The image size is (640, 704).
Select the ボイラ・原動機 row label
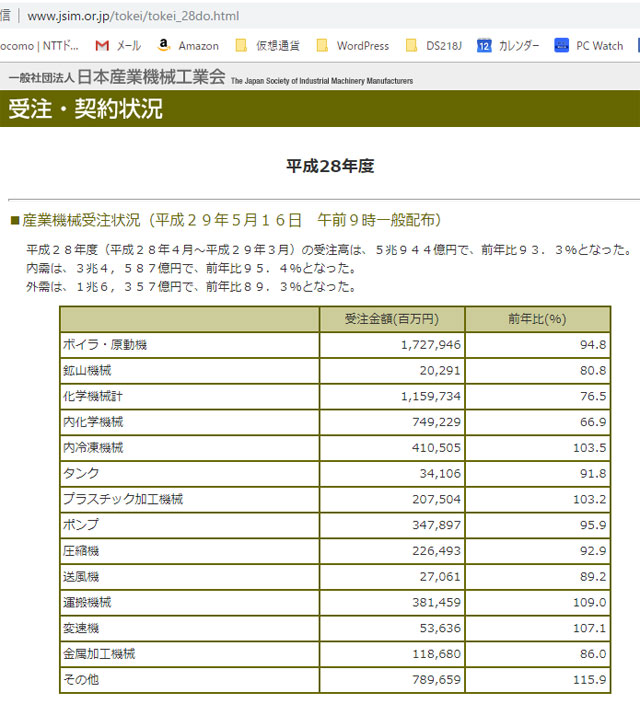[105, 345]
